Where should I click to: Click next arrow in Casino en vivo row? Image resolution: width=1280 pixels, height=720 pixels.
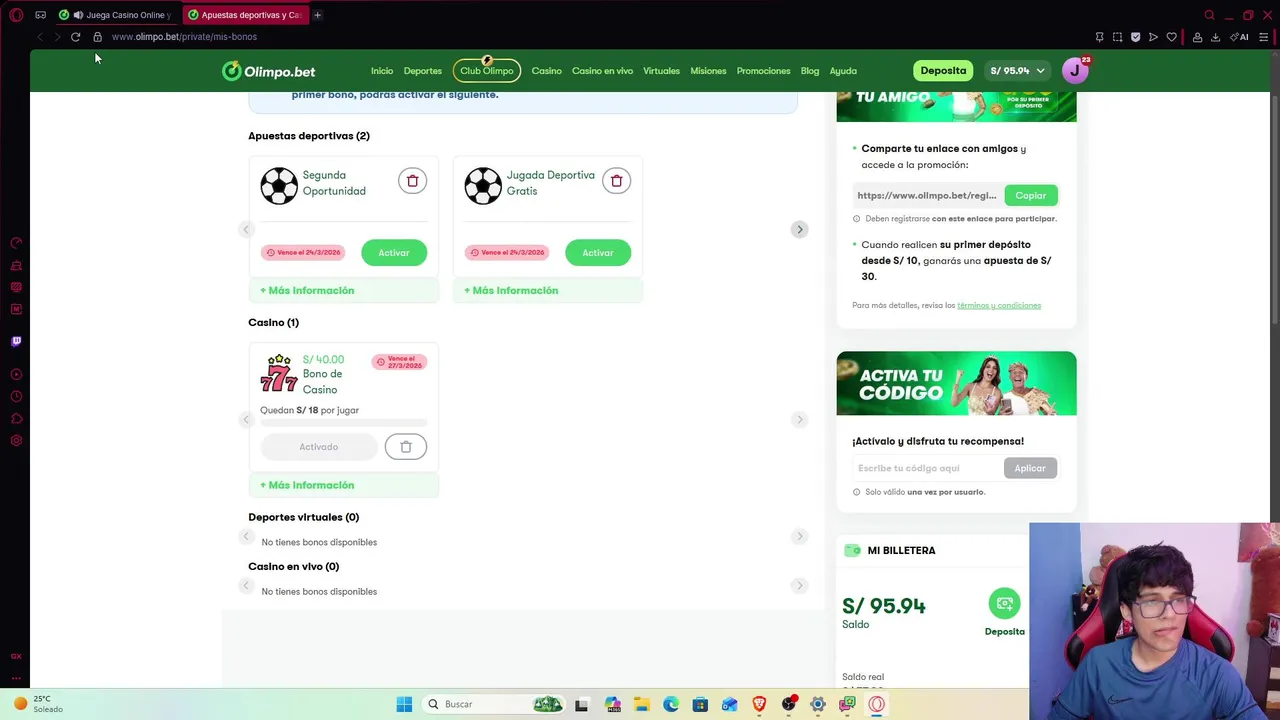(x=799, y=585)
